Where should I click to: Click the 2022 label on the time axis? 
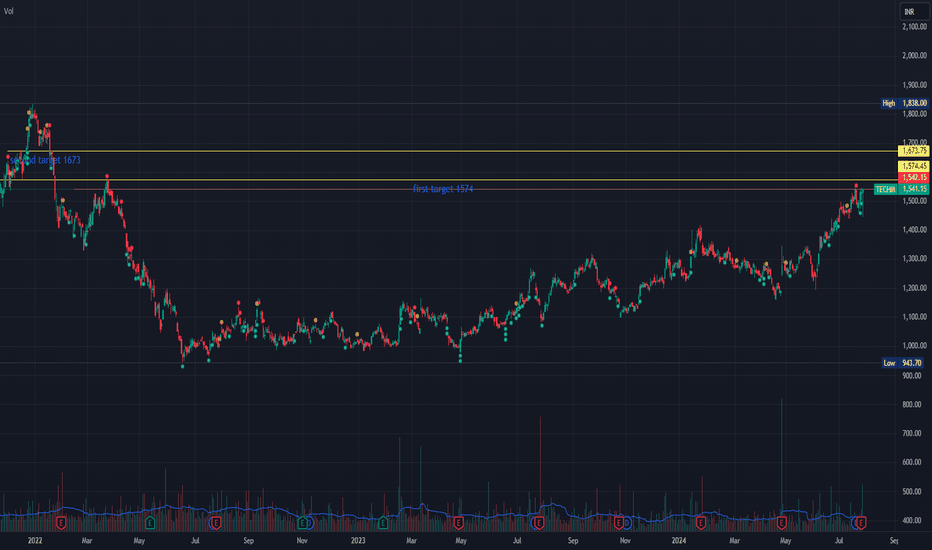pos(35,540)
